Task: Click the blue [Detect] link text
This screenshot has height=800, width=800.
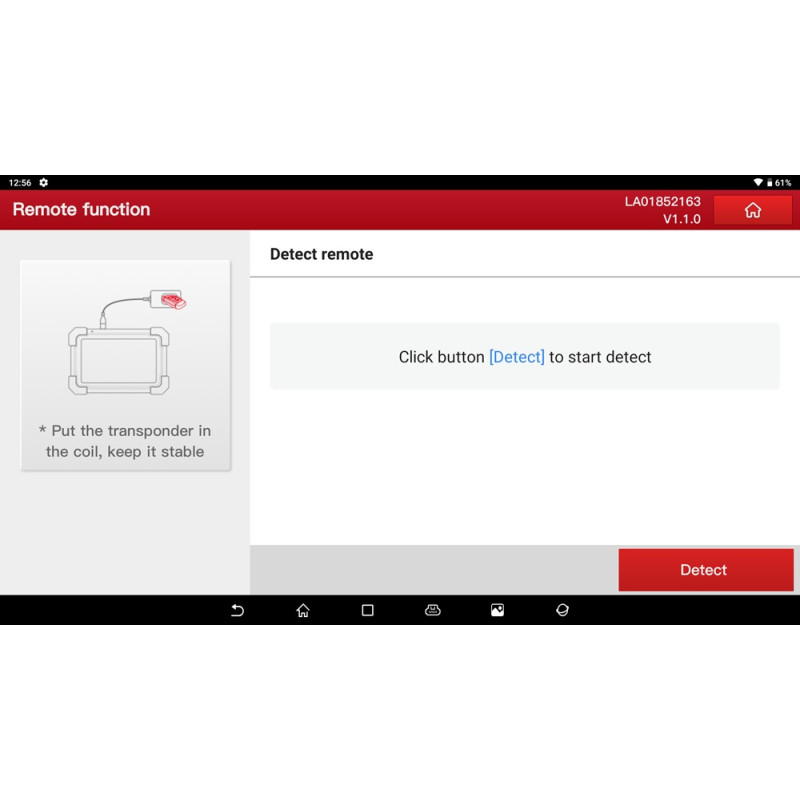Action: pyautogui.click(x=516, y=357)
